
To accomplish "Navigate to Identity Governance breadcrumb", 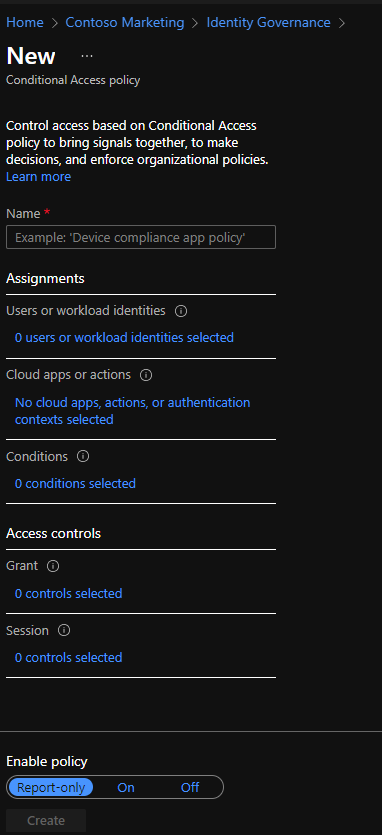I will click(x=269, y=22).
